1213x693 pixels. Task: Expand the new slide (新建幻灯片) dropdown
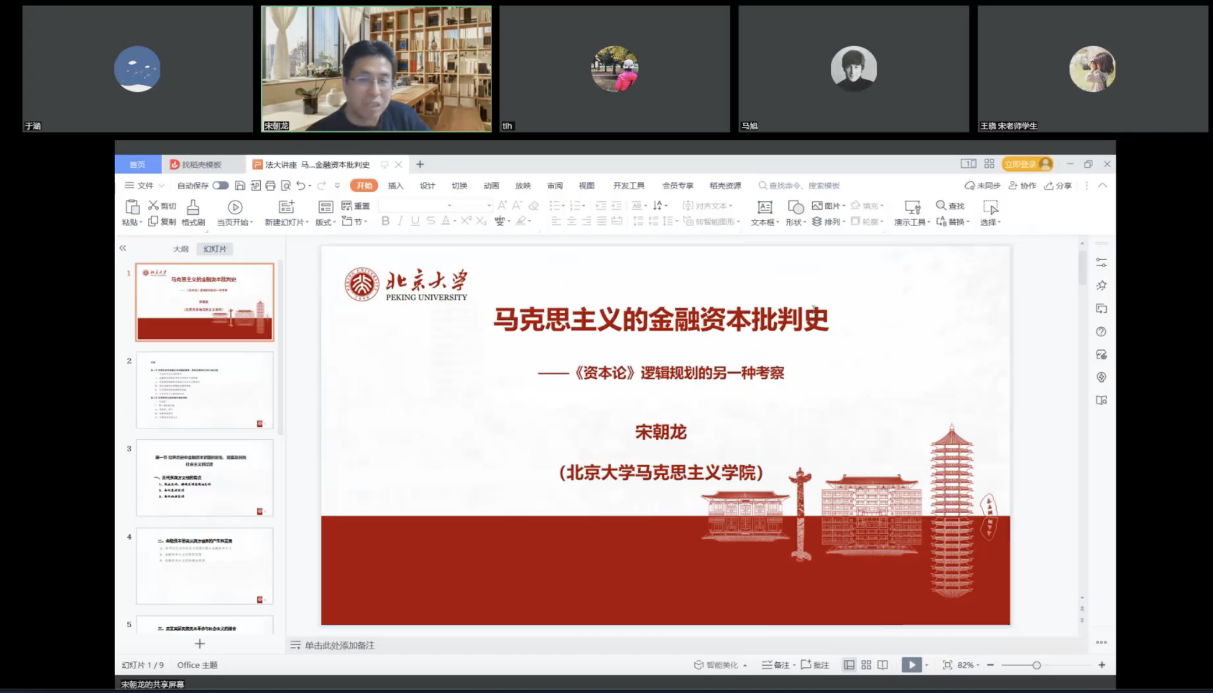[x=287, y=222]
